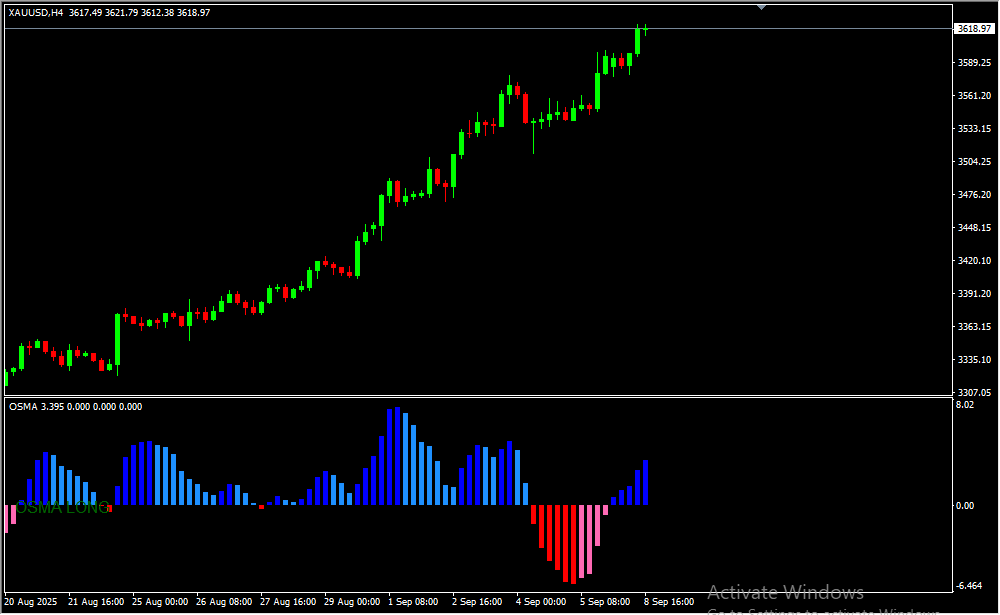Viewport: 1000px width, 615px height.
Task: Click the green OSMA LONG text label
Action: (x=63, y=508)
